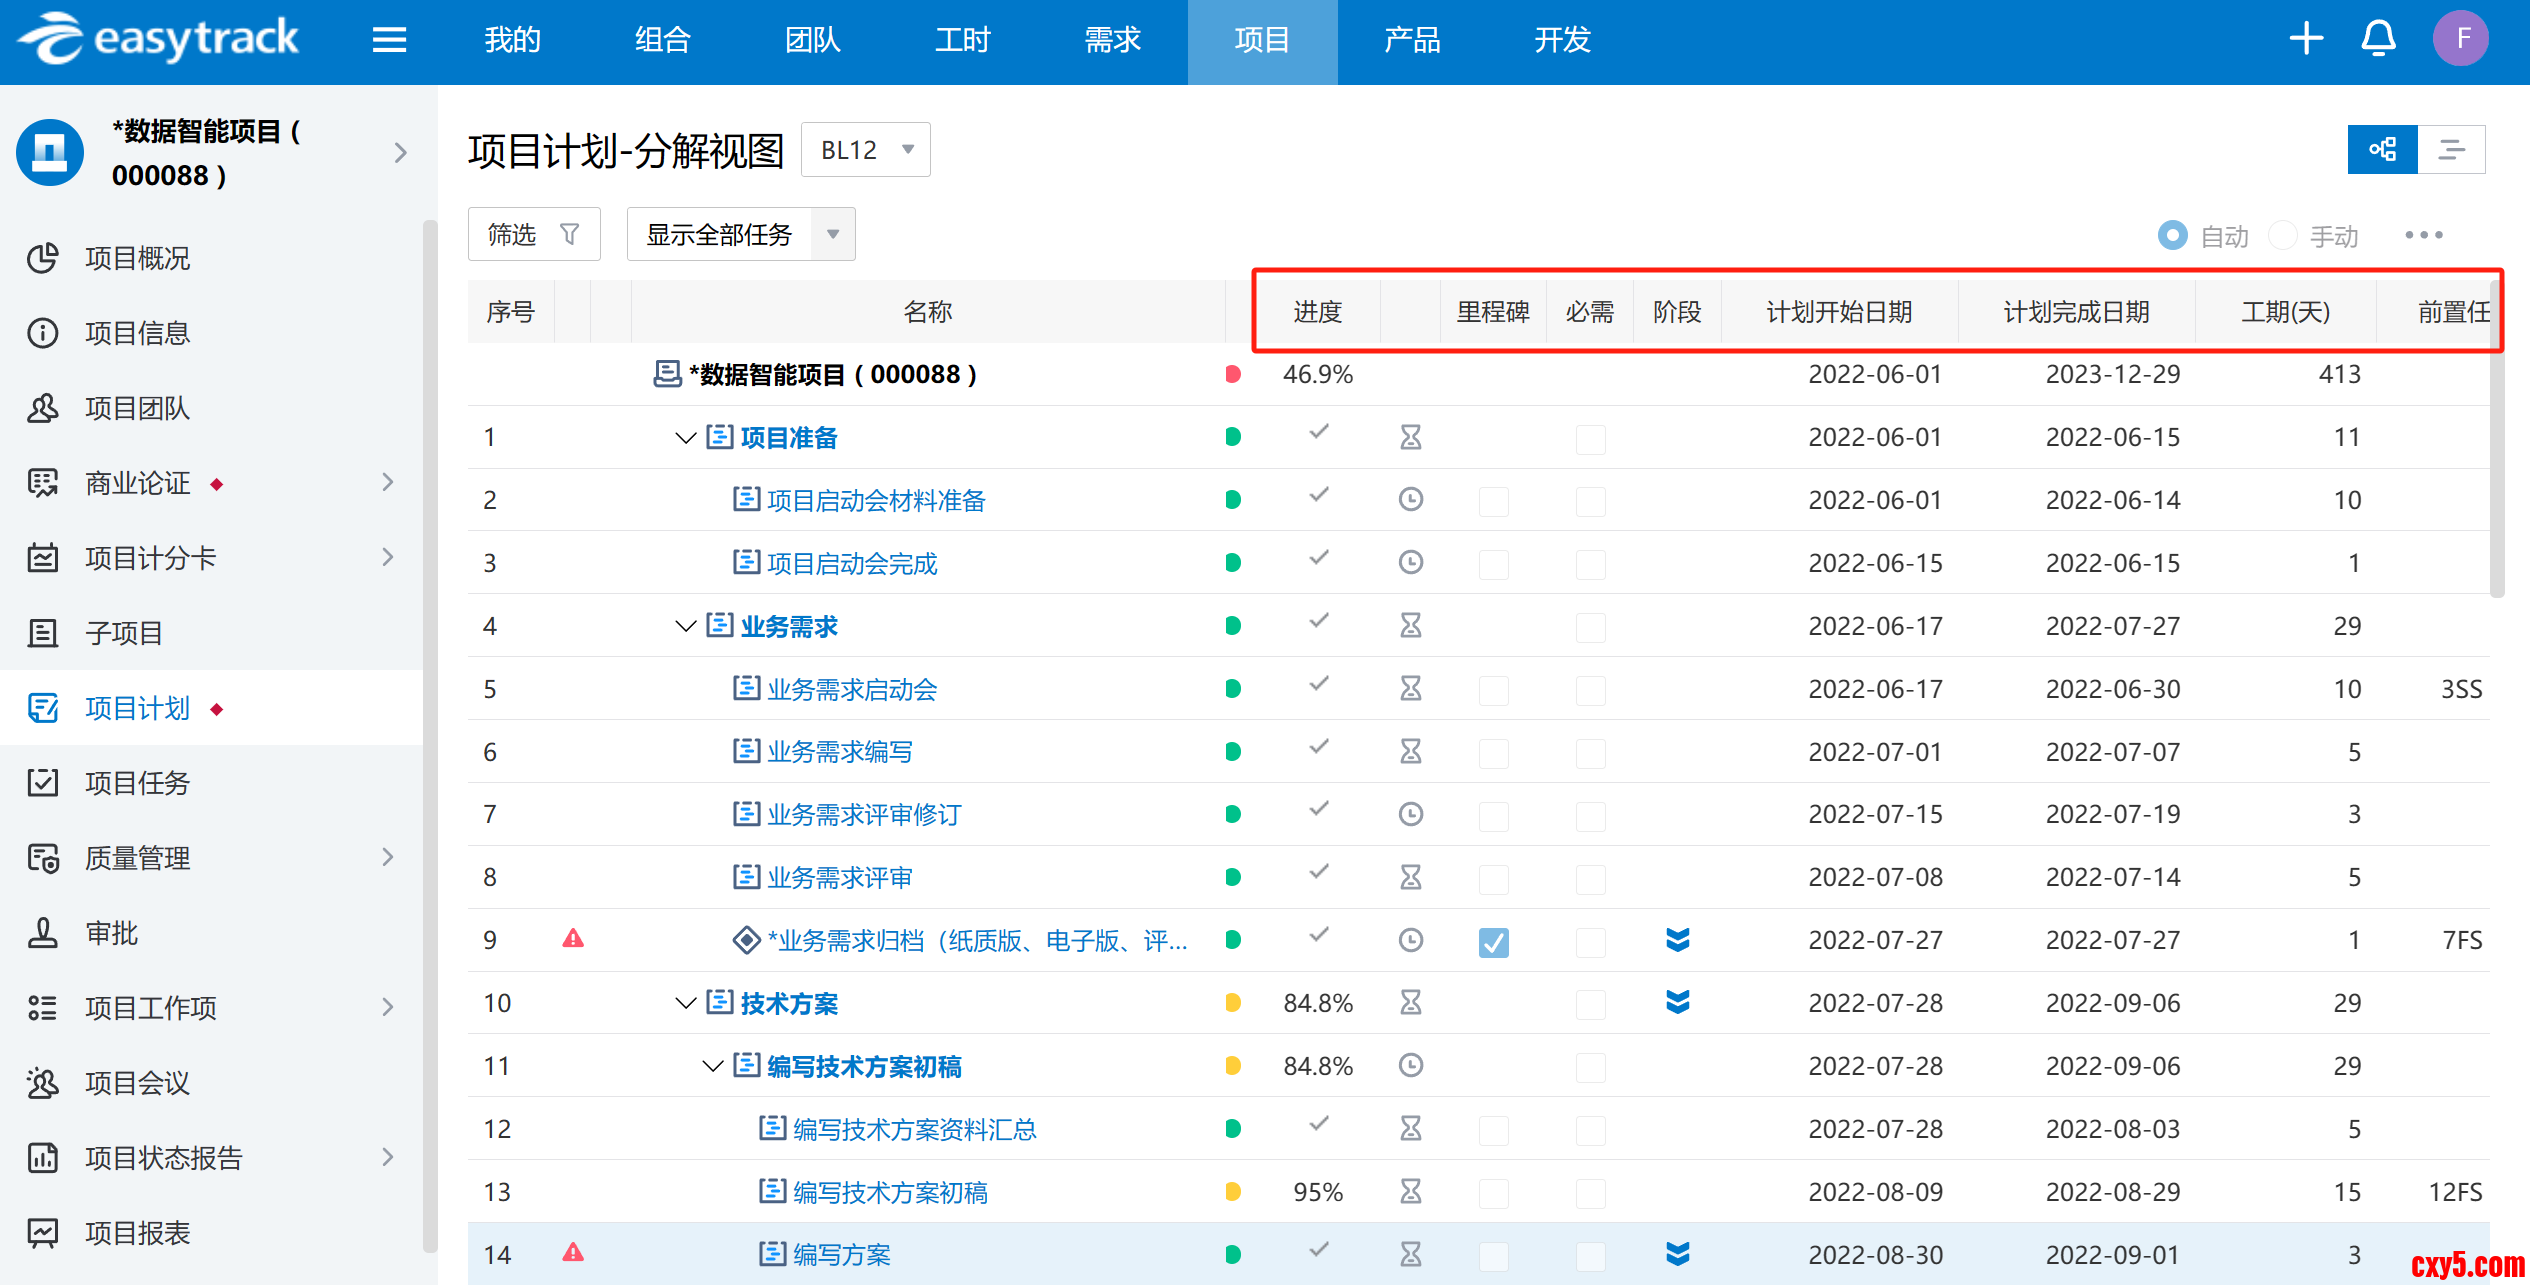Select the 自动 radio button
The height and width of the screenshot is (1285, 2530).
[2172, 236]
